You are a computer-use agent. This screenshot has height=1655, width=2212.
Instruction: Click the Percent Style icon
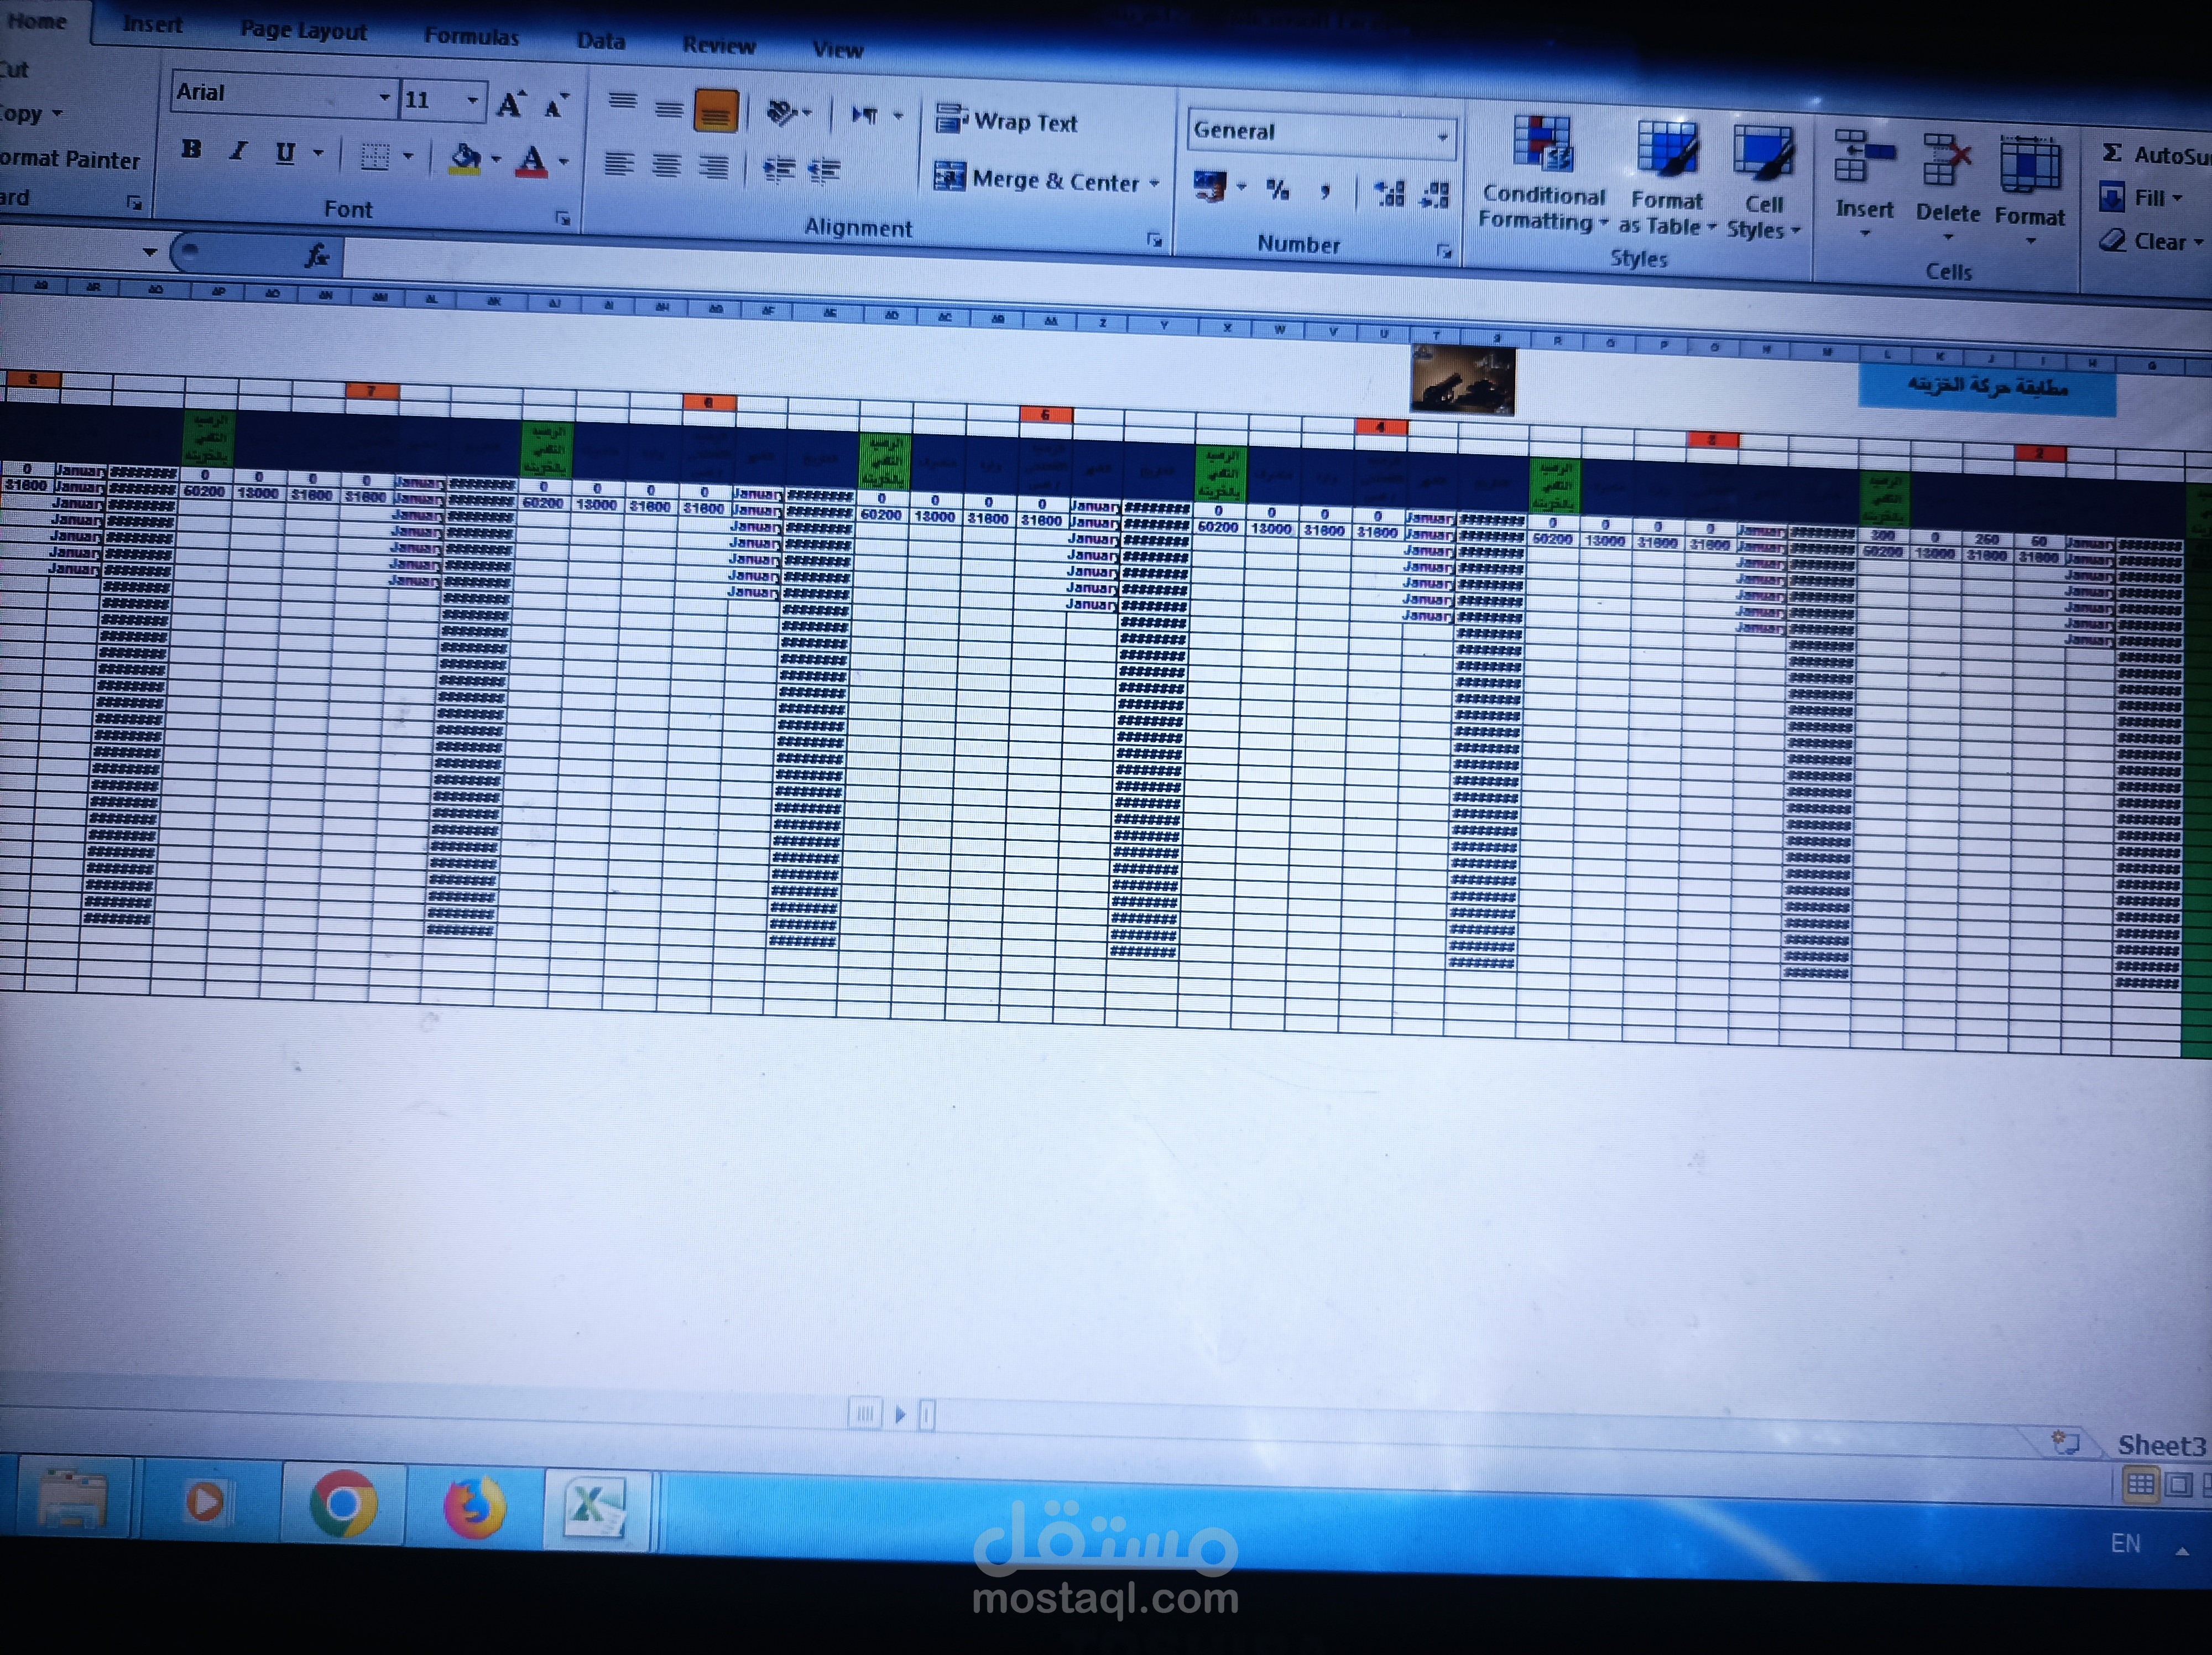[1277, 189]
